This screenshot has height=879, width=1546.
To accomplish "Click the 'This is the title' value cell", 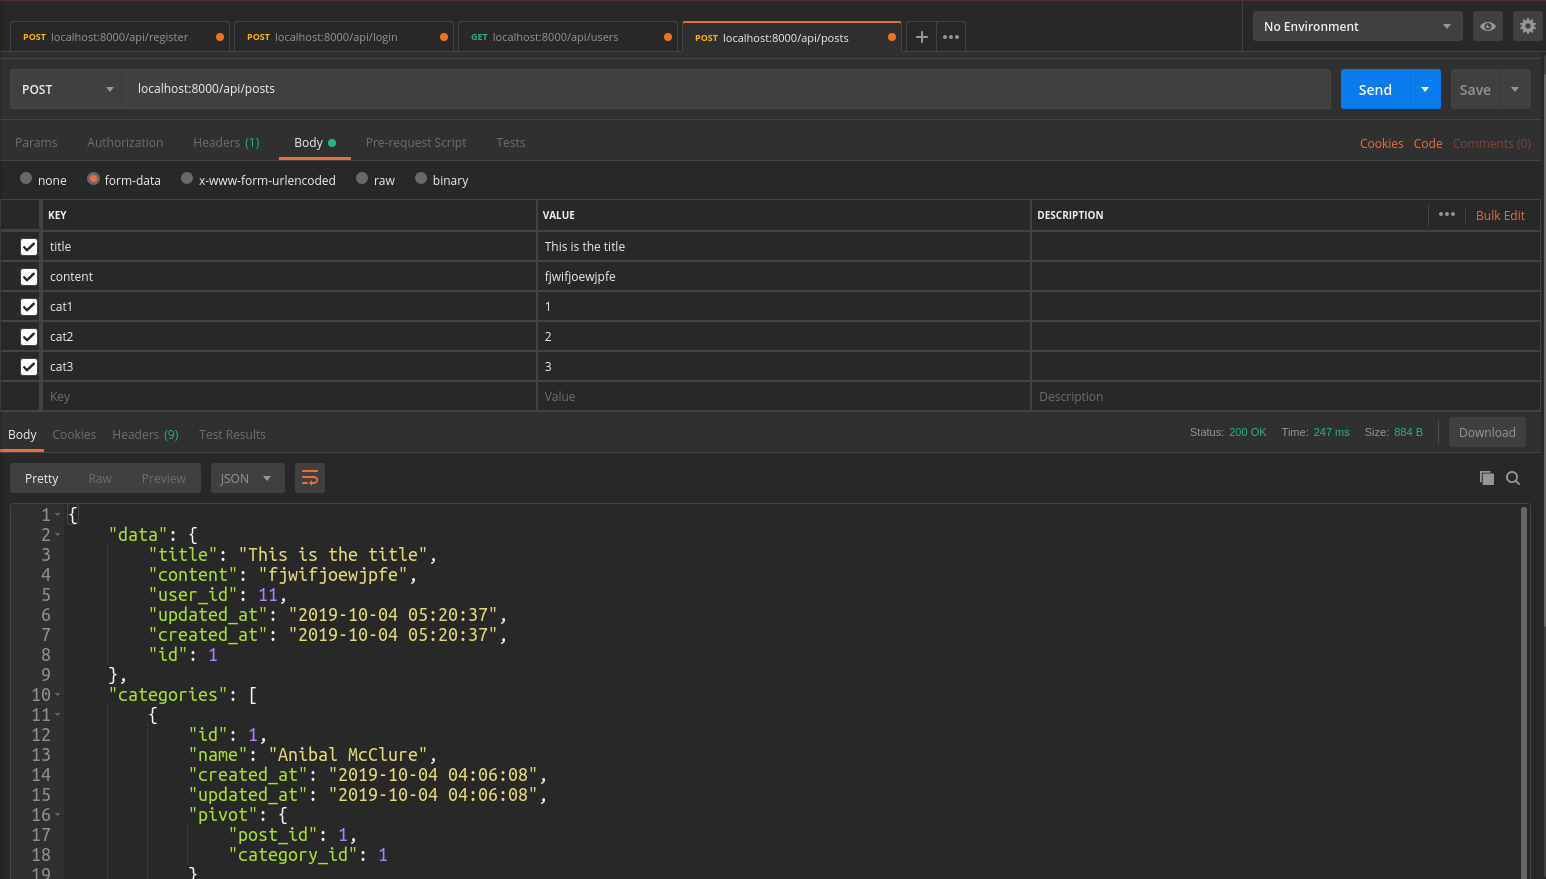I will [783, 247].
